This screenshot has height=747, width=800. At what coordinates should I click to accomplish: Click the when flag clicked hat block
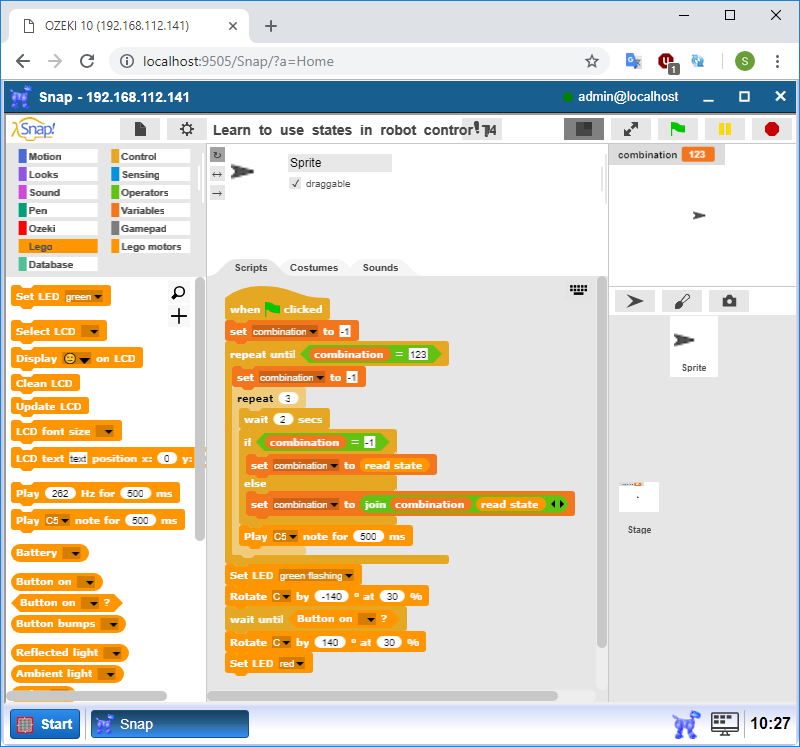pos(277,307)
